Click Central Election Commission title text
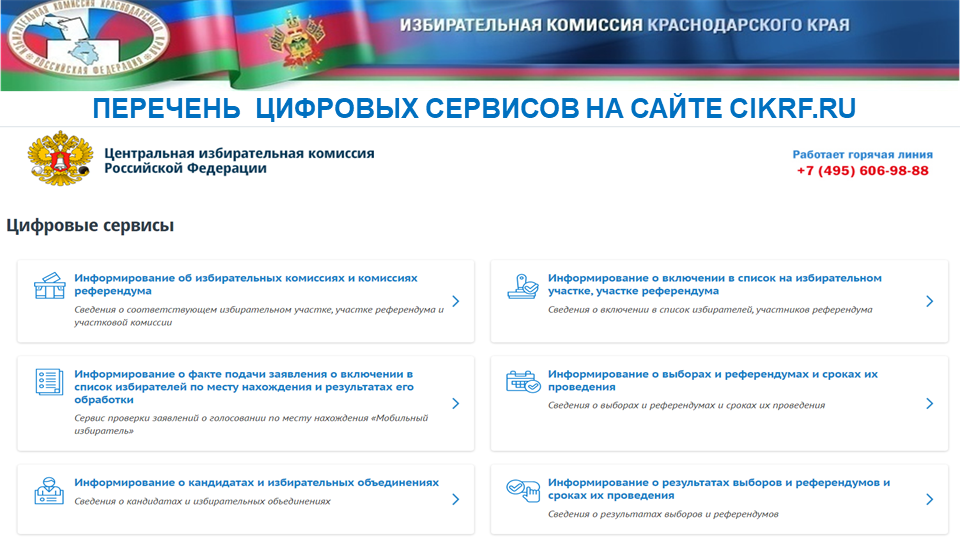 click(239, 161)
